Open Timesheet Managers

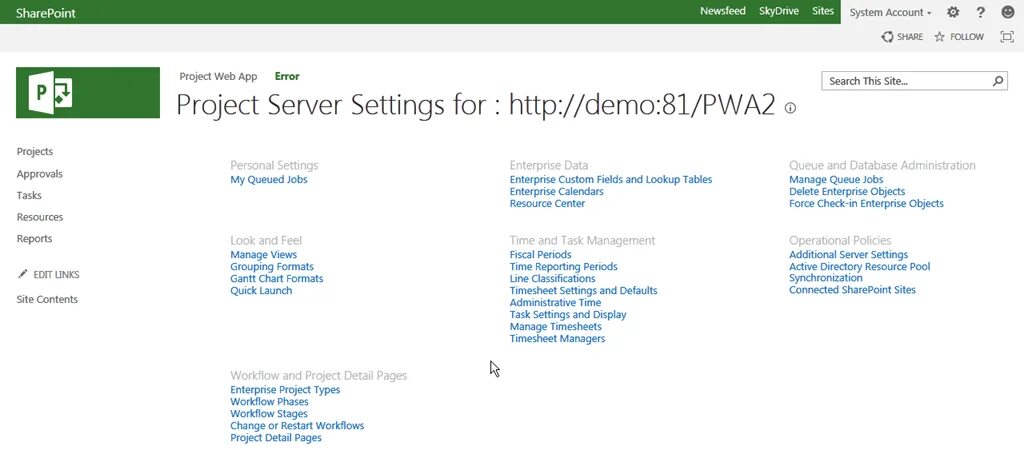pyautogui.click(x=557, y=338)
